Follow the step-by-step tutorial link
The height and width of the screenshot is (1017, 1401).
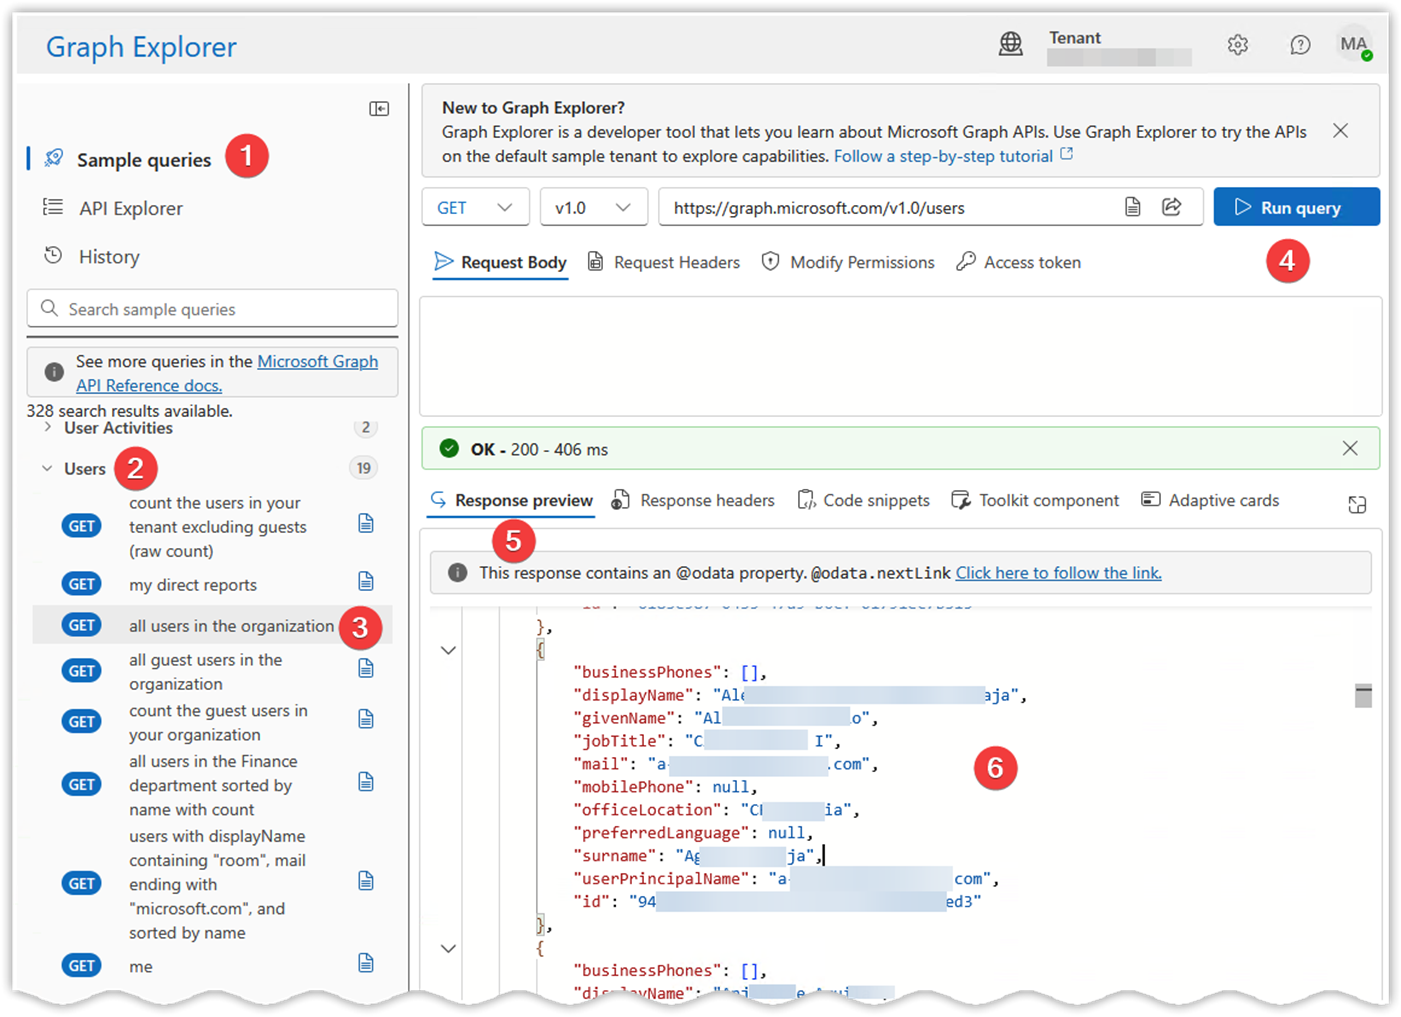[944, 156]
